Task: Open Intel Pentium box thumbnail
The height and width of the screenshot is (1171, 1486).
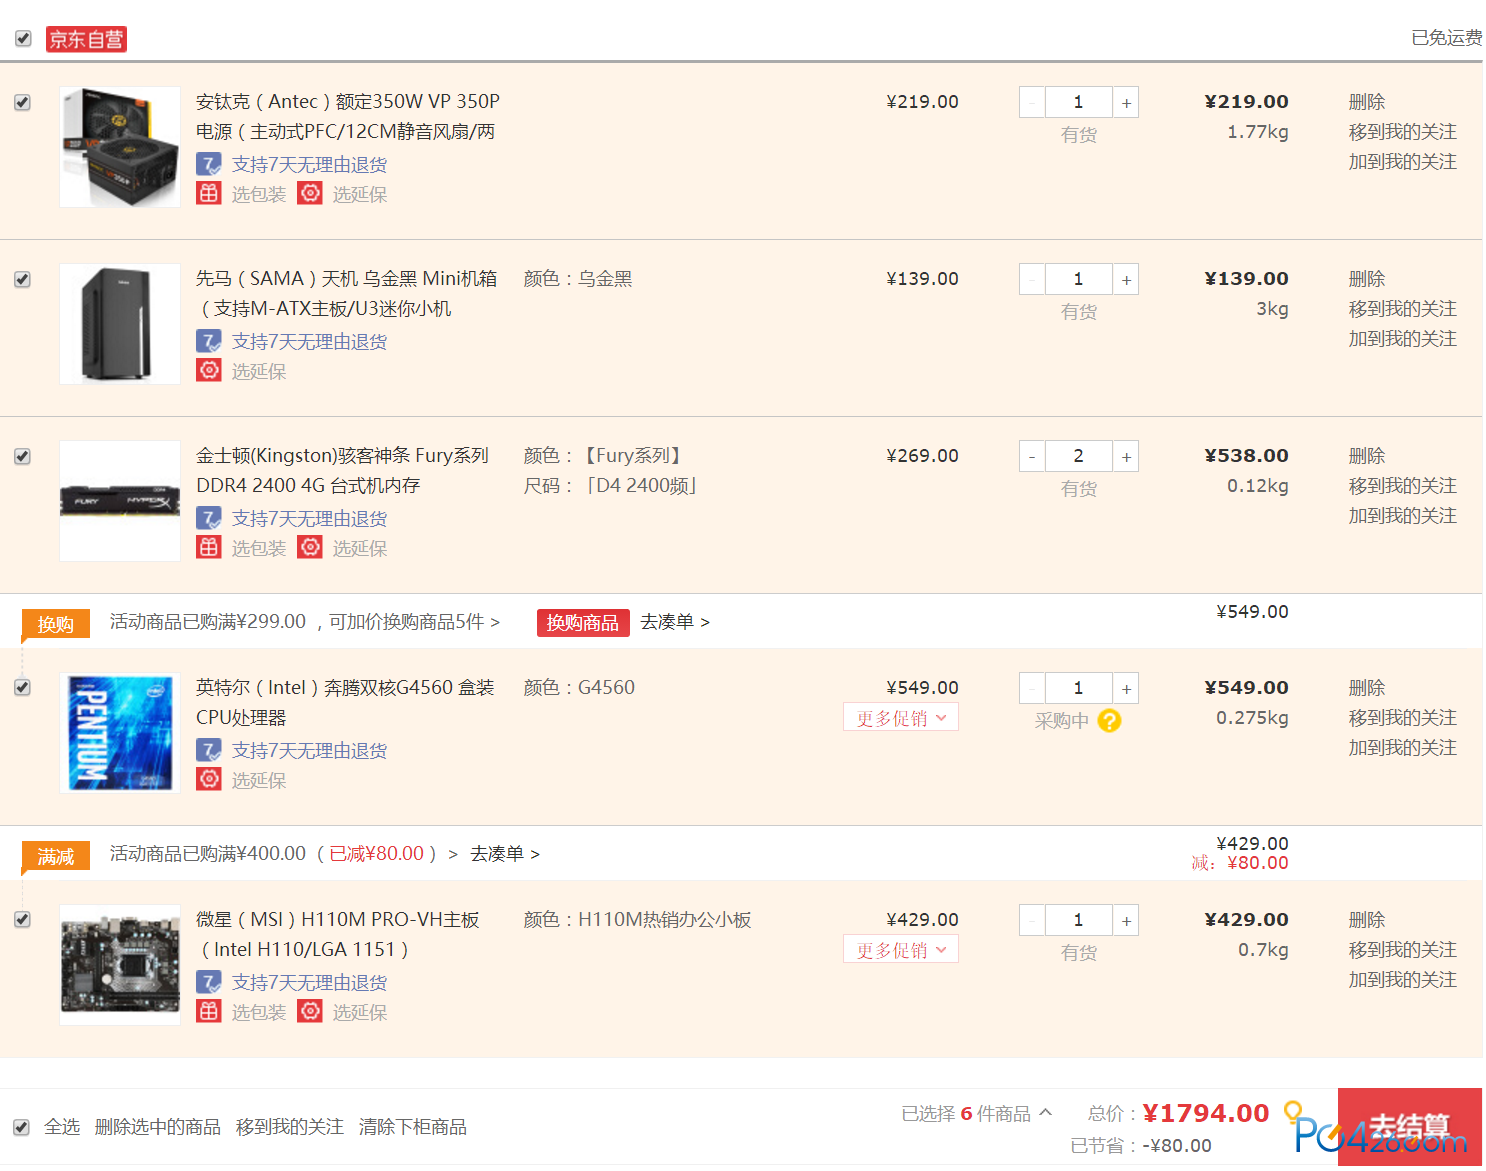Action: (x=120, y=733)
